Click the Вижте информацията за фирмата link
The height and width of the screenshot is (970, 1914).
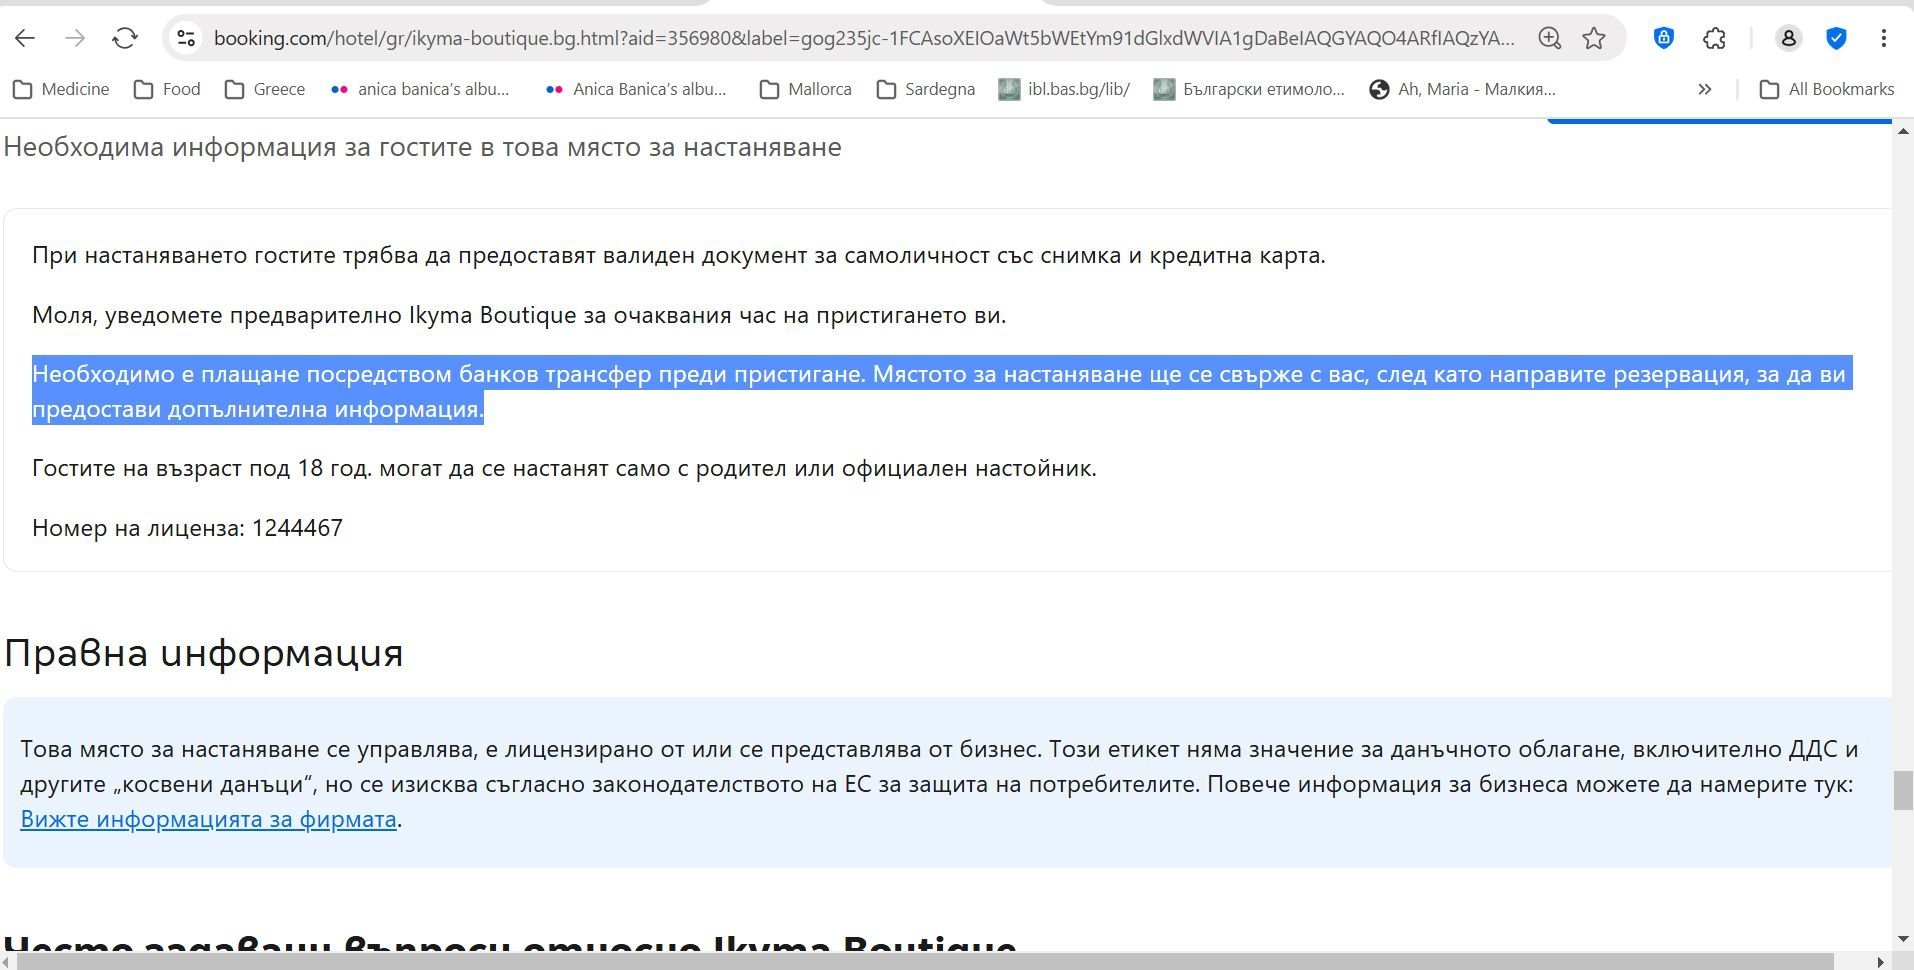coord(208,819)
